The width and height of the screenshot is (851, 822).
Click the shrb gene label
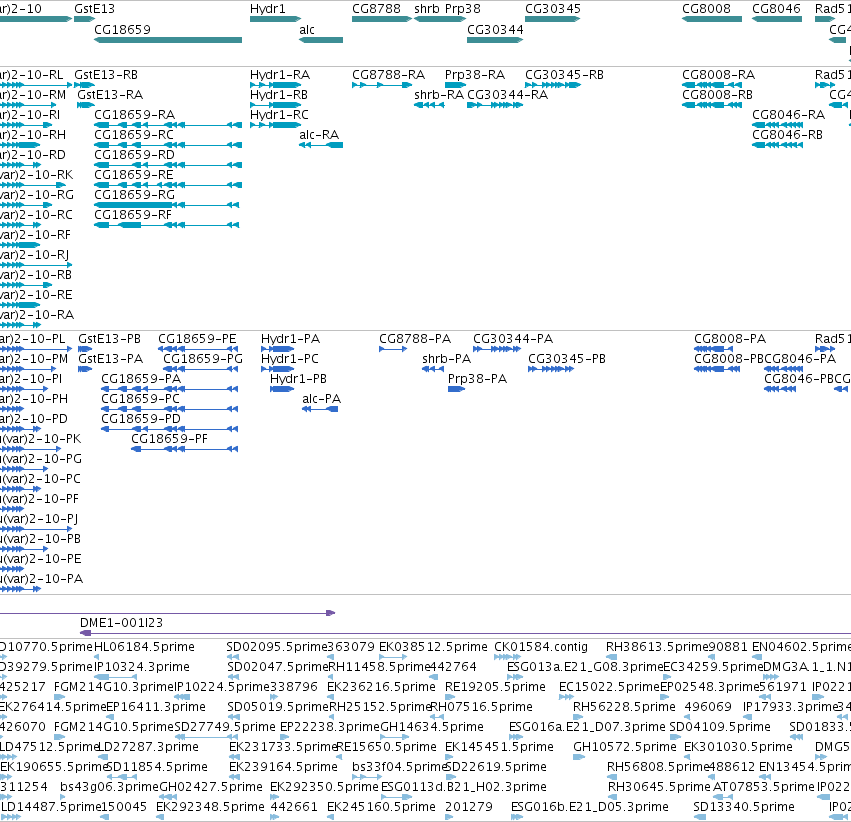[x=427, y=9]
